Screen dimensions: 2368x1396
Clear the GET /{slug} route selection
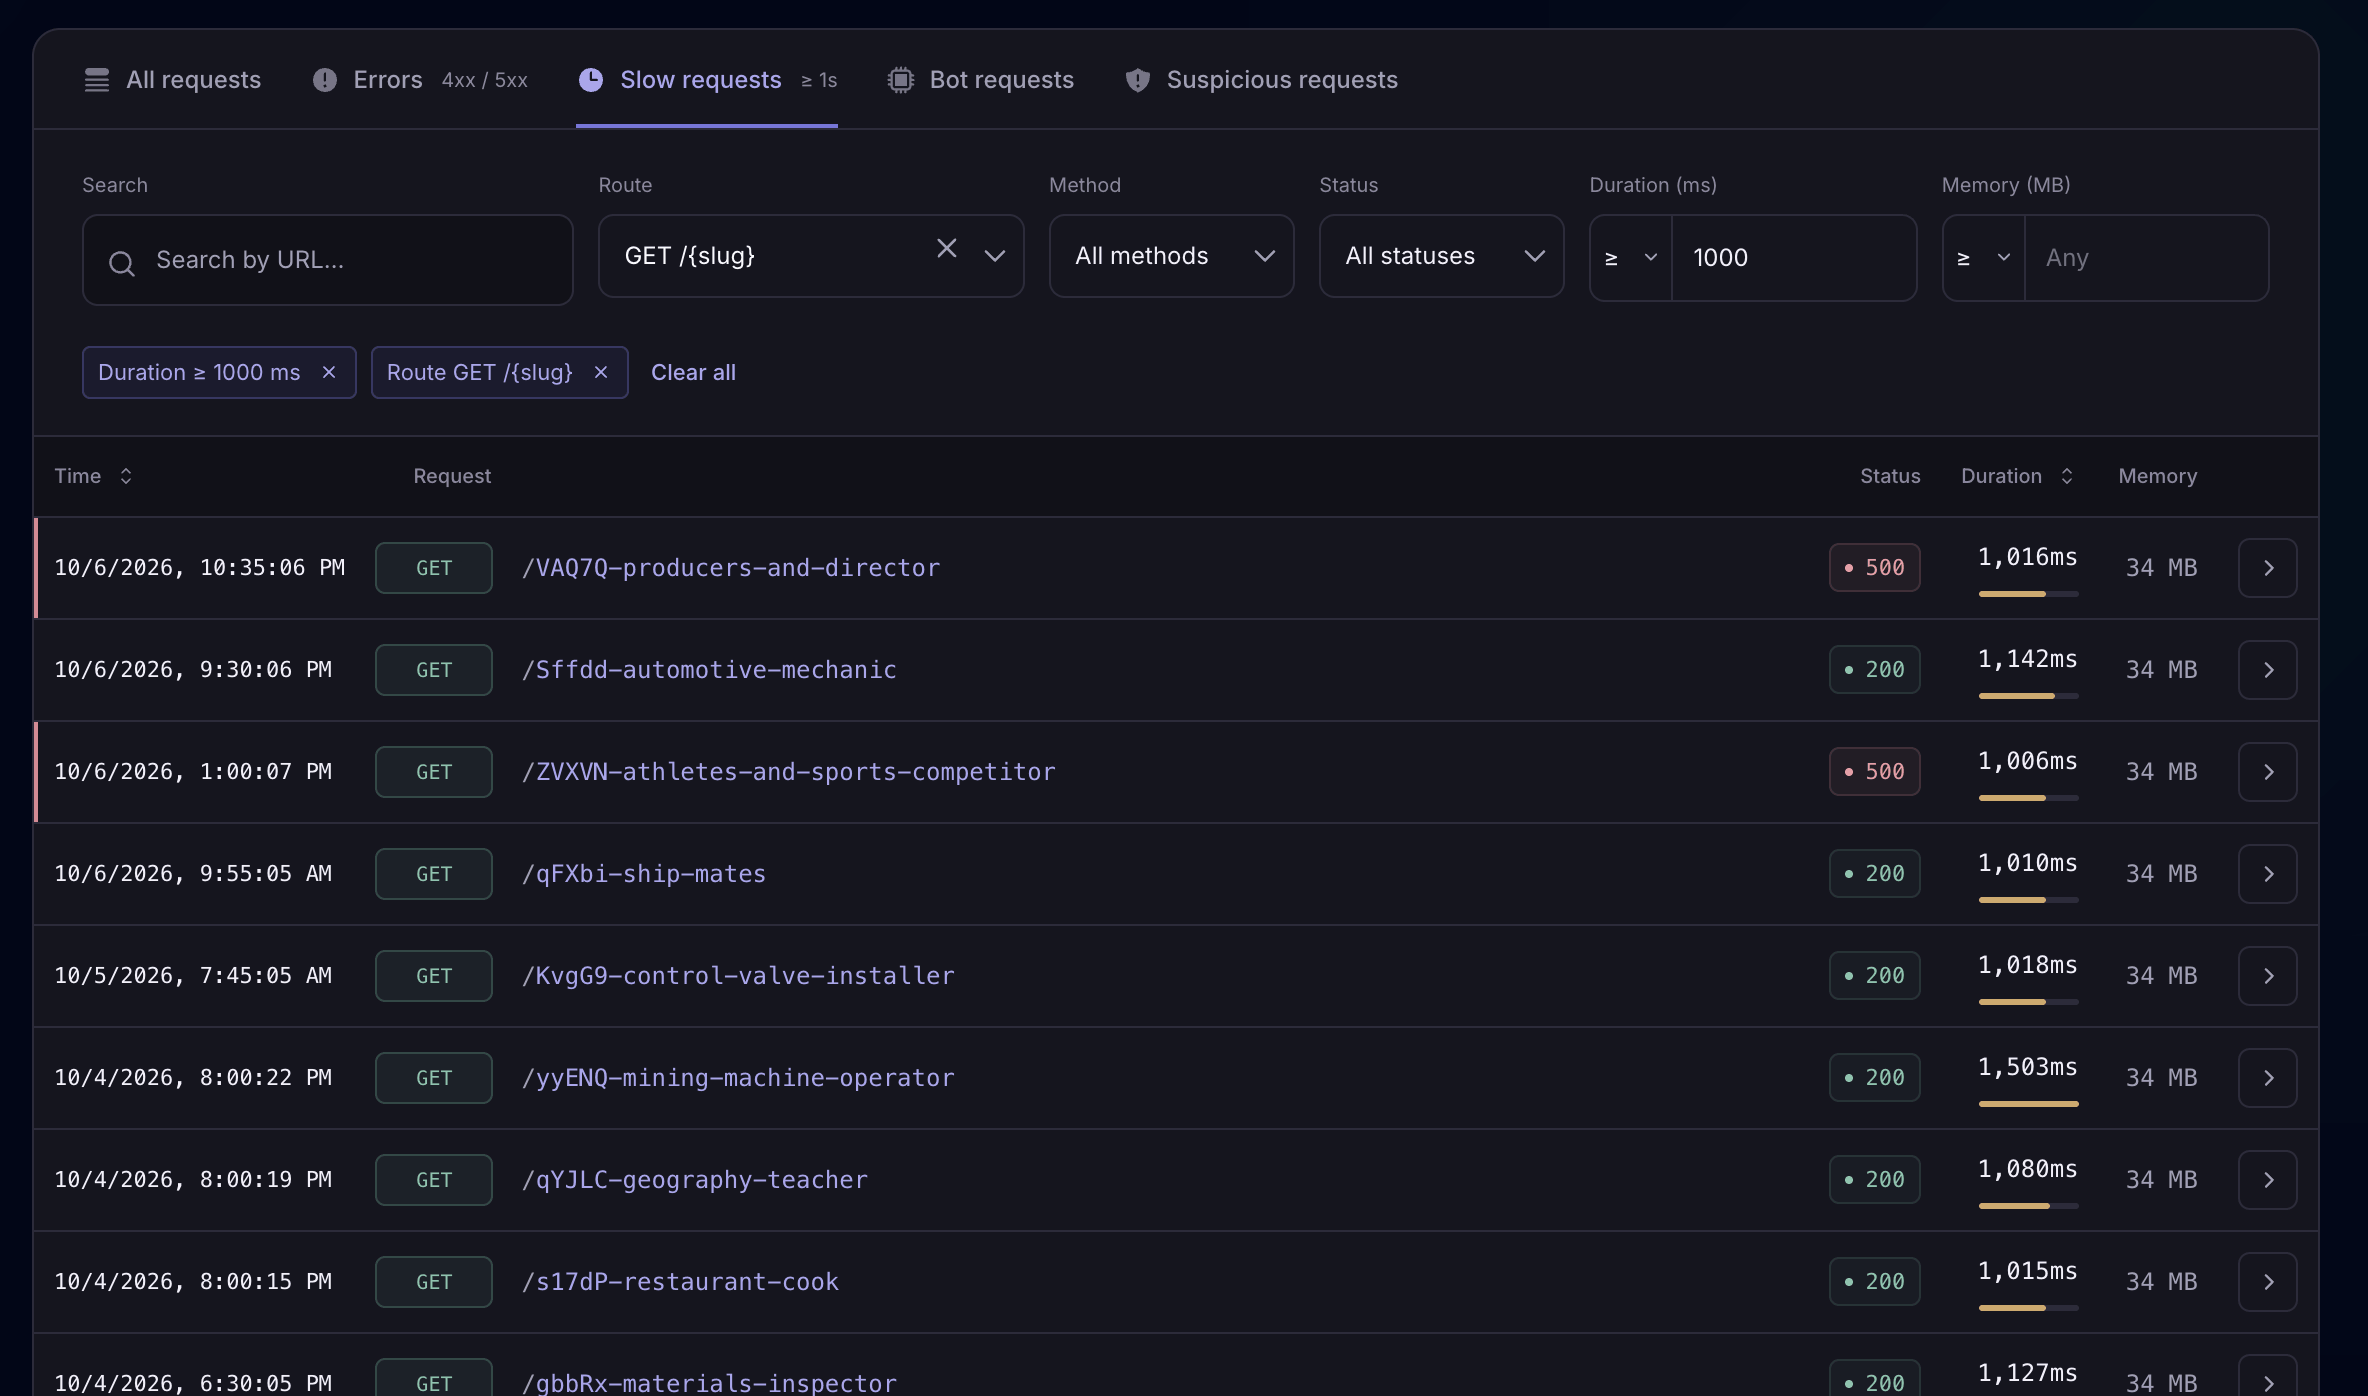947,248
